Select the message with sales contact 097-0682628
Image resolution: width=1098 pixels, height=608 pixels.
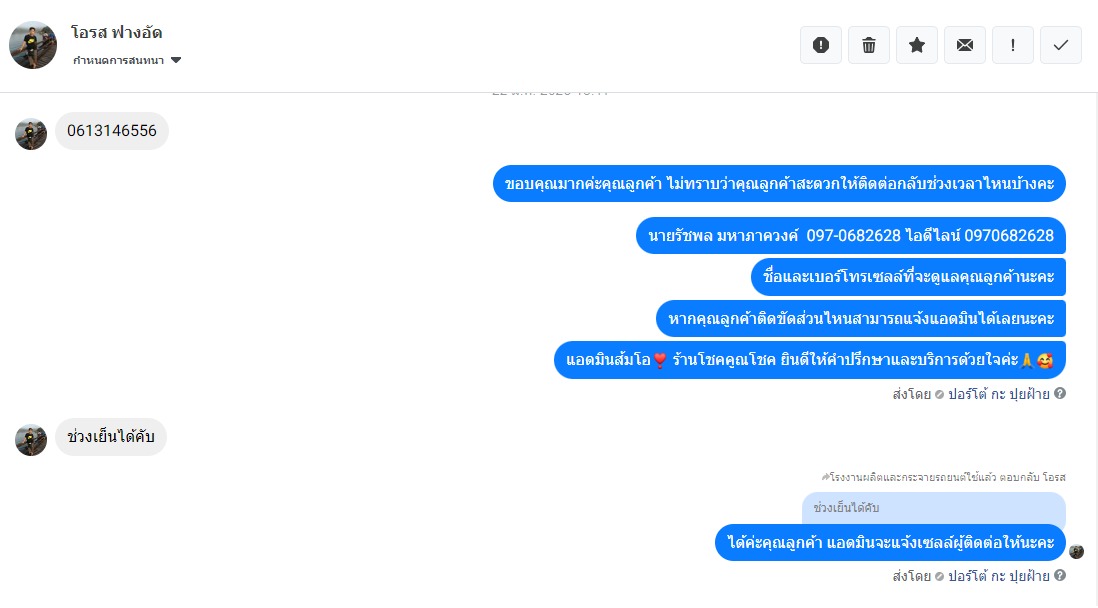coord(851,235)
